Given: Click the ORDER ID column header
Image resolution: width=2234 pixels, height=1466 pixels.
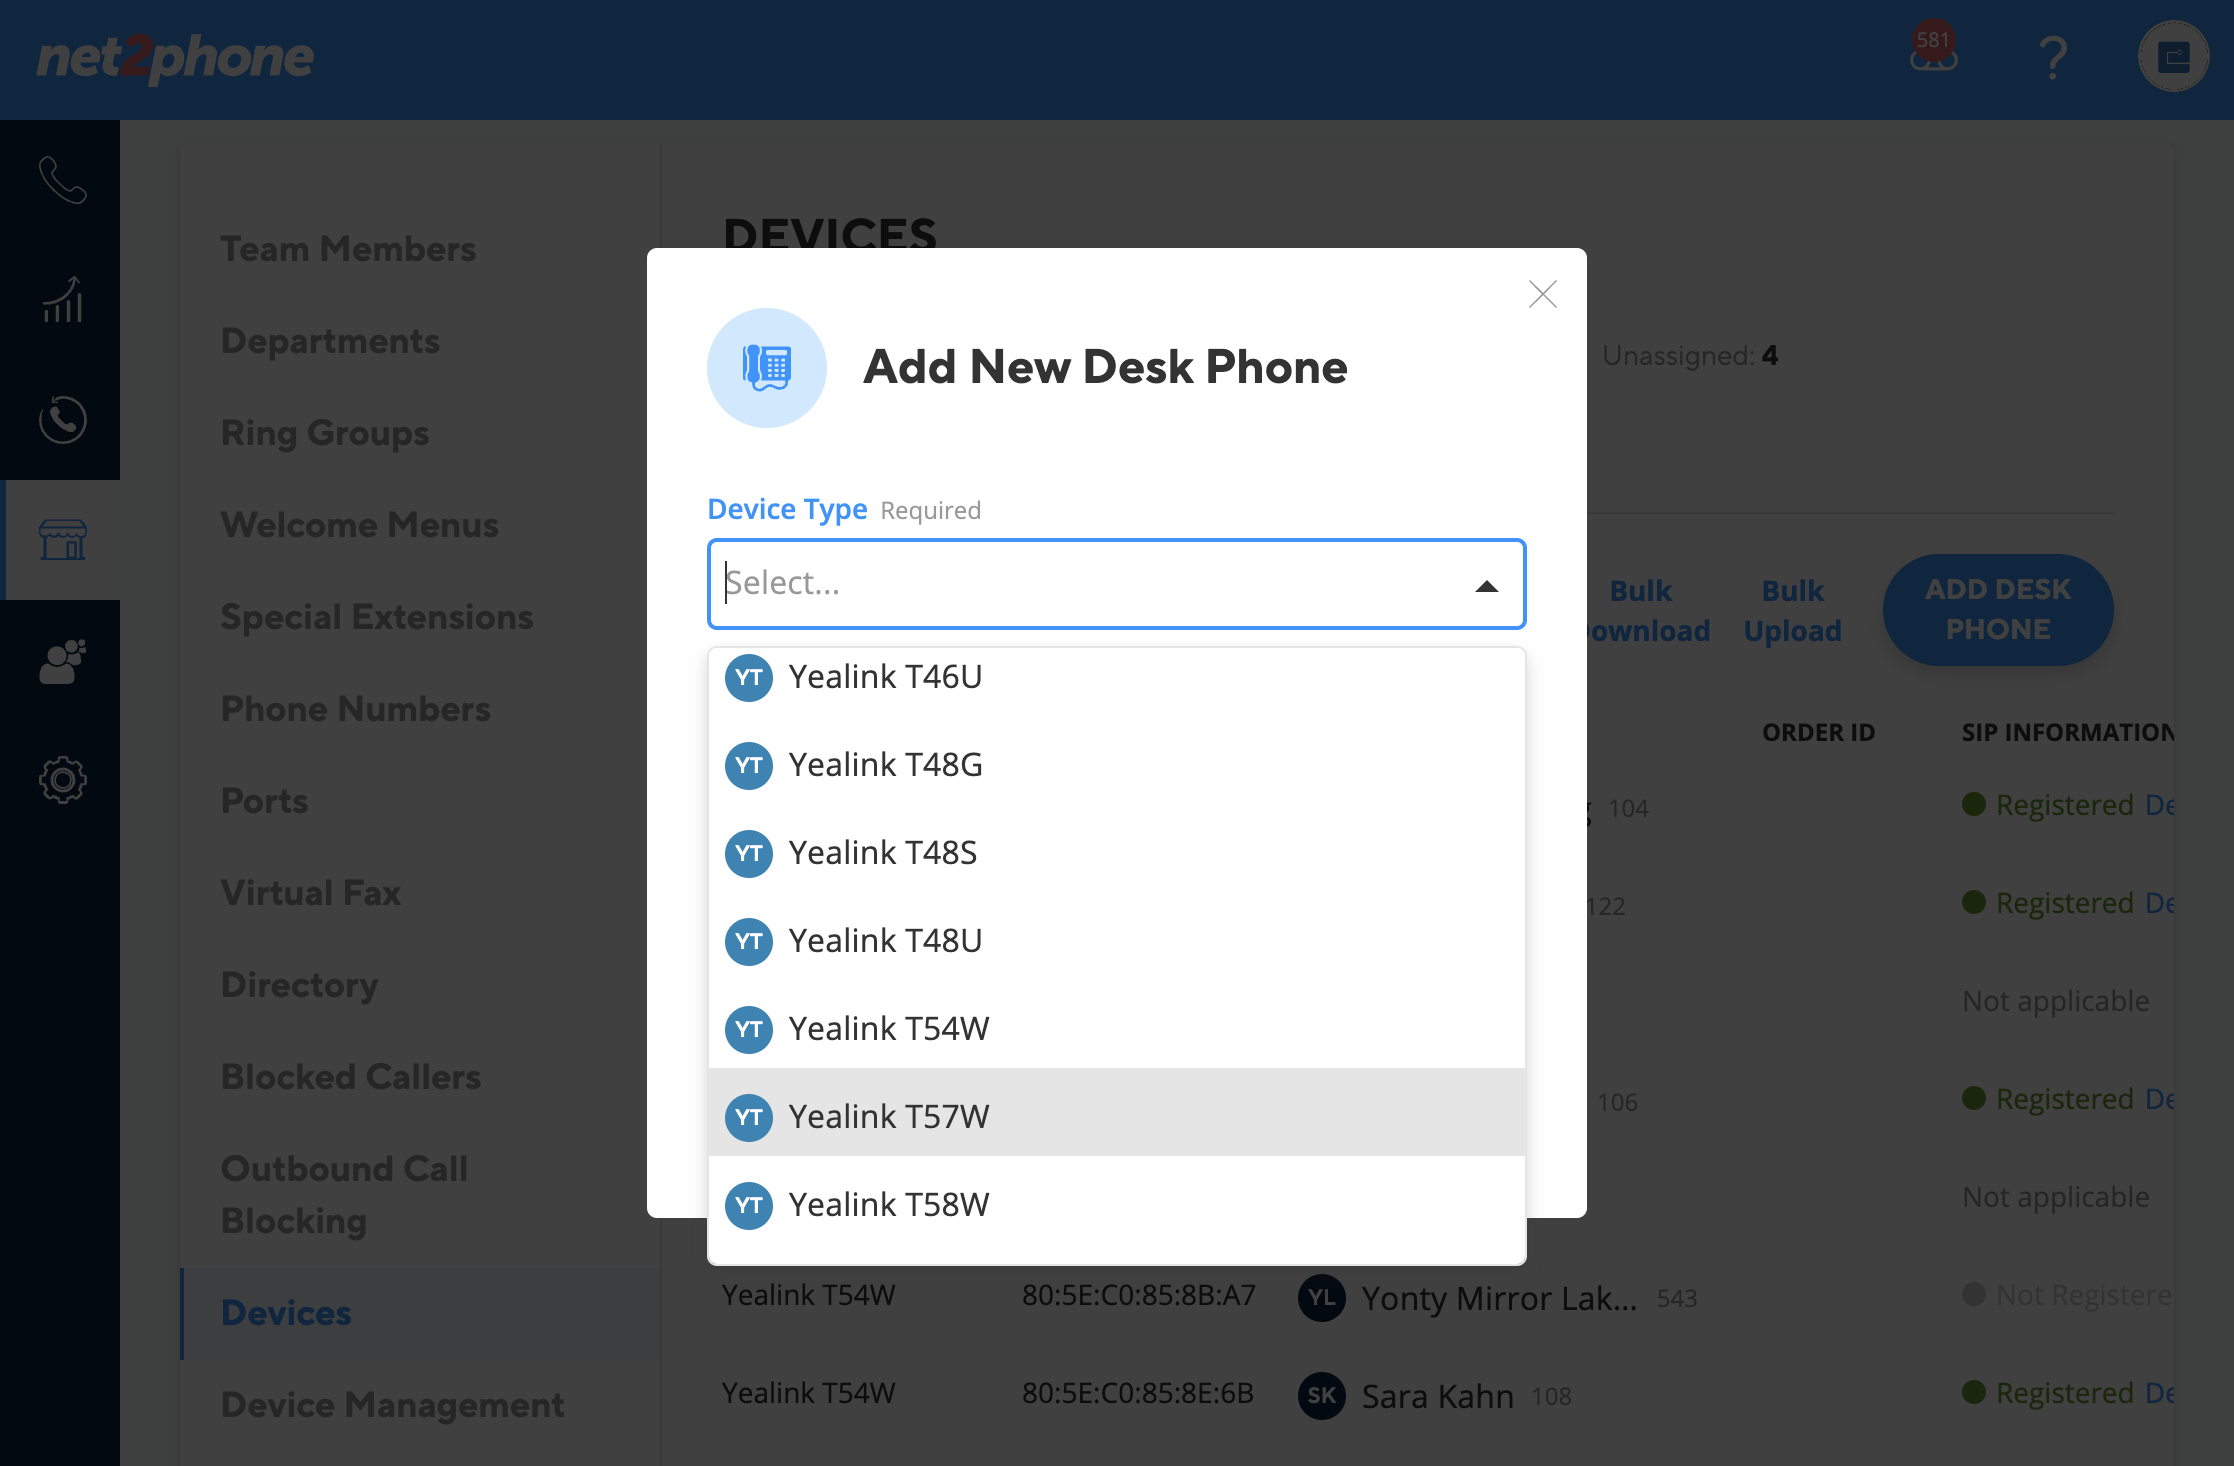Looking at the screenshot, I should [1818, 732].
